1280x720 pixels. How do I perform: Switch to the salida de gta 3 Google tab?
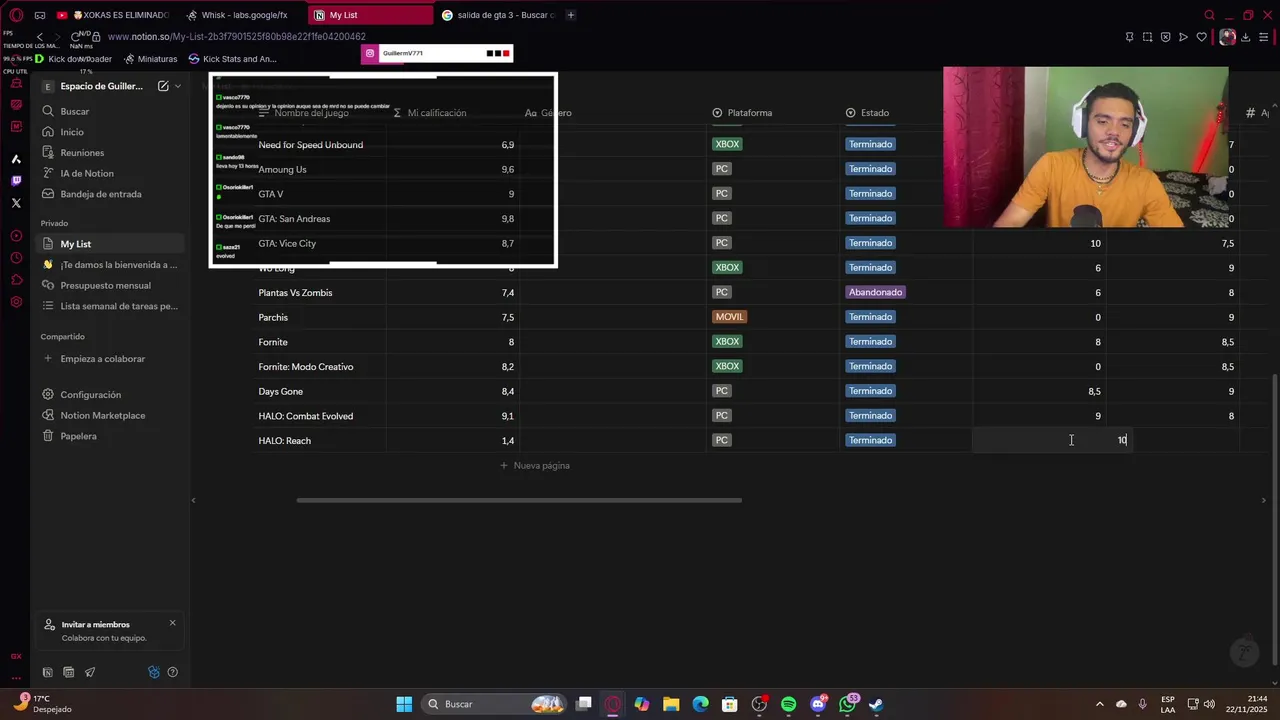click(496, 15)
